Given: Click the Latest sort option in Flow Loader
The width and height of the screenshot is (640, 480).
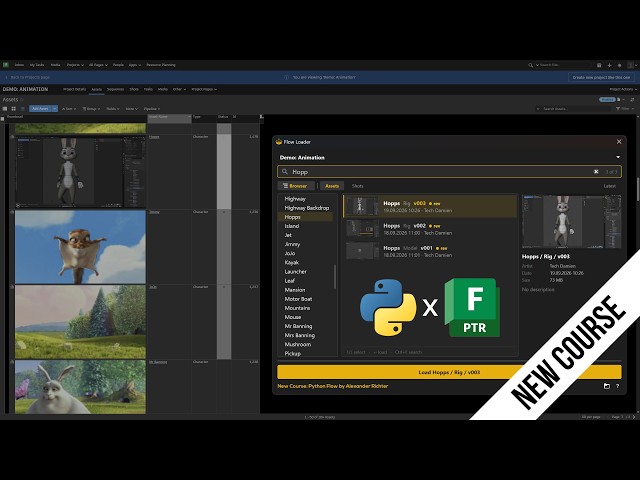Looking at the screenshot, I should 610,186.
